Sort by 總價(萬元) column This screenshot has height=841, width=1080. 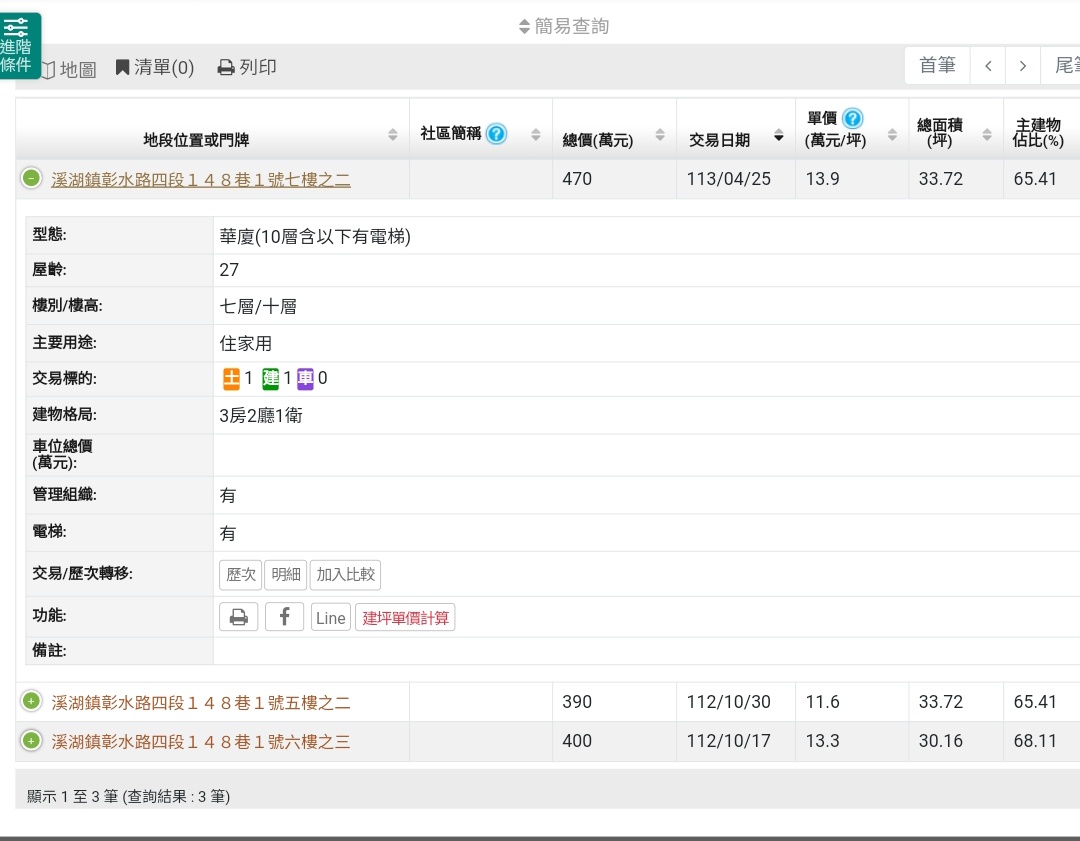612,139
